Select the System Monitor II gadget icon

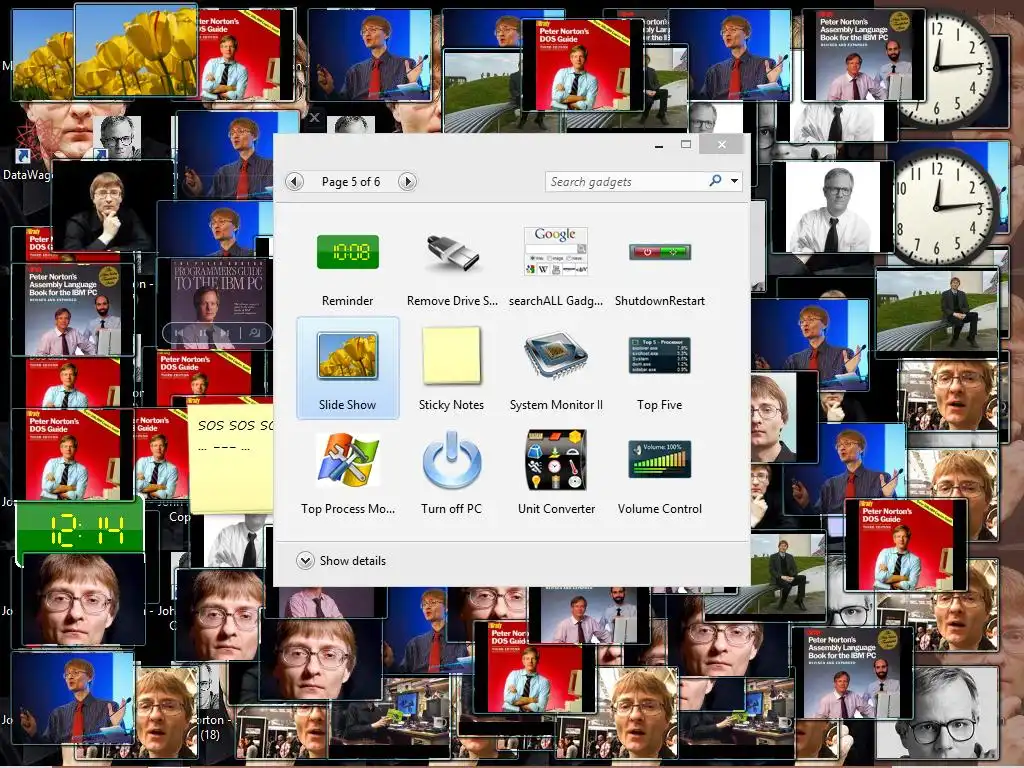(x=555, y=356)
